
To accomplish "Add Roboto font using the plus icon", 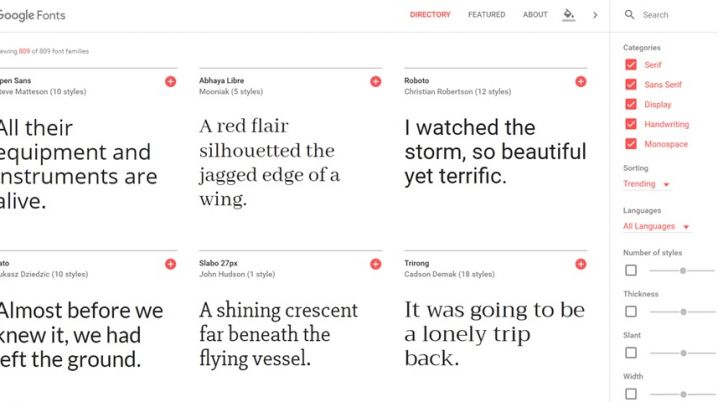I will 581,81.
